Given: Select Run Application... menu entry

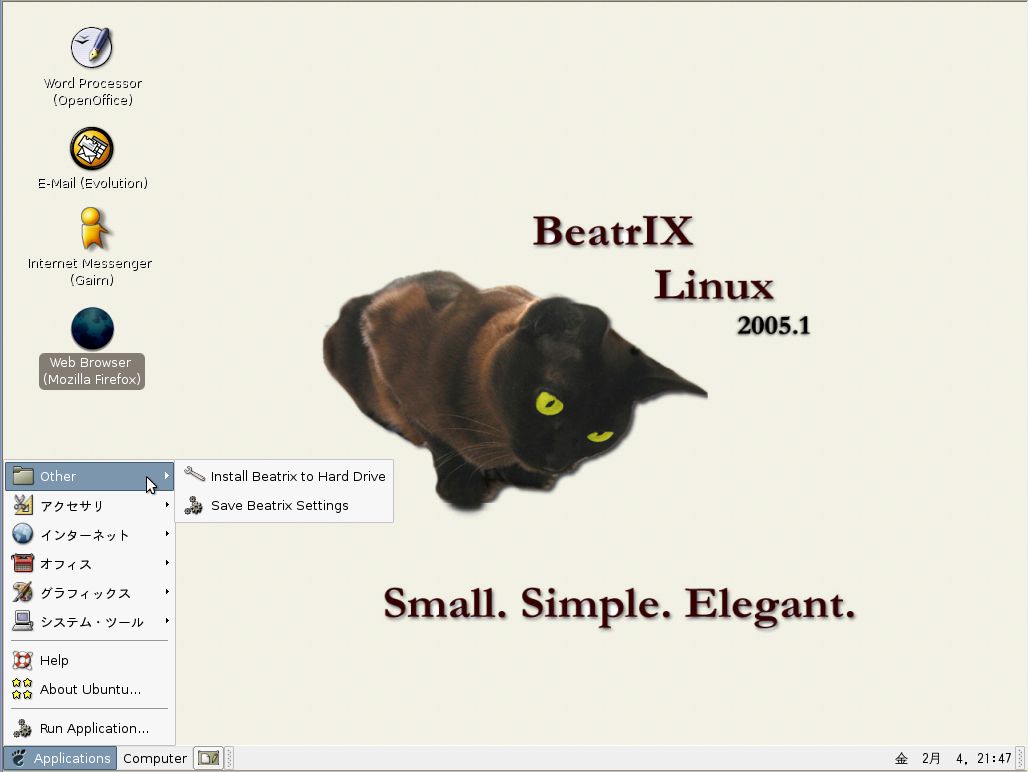Looking at the screenshot, I should [90, 729].
